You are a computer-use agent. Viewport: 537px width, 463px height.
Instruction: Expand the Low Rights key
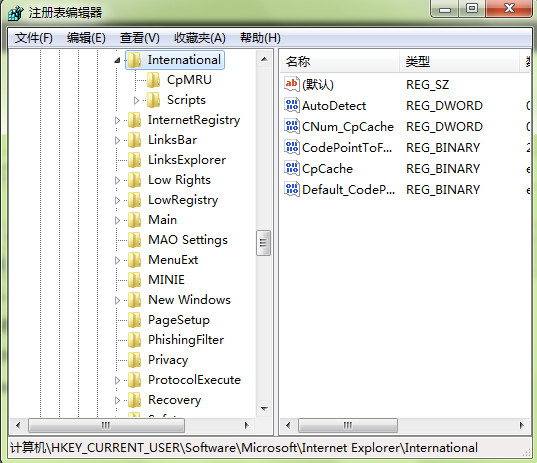point(117,180)
